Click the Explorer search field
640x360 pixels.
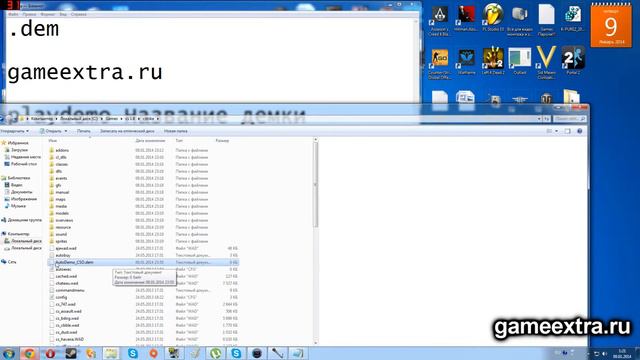tap(570, 119)
